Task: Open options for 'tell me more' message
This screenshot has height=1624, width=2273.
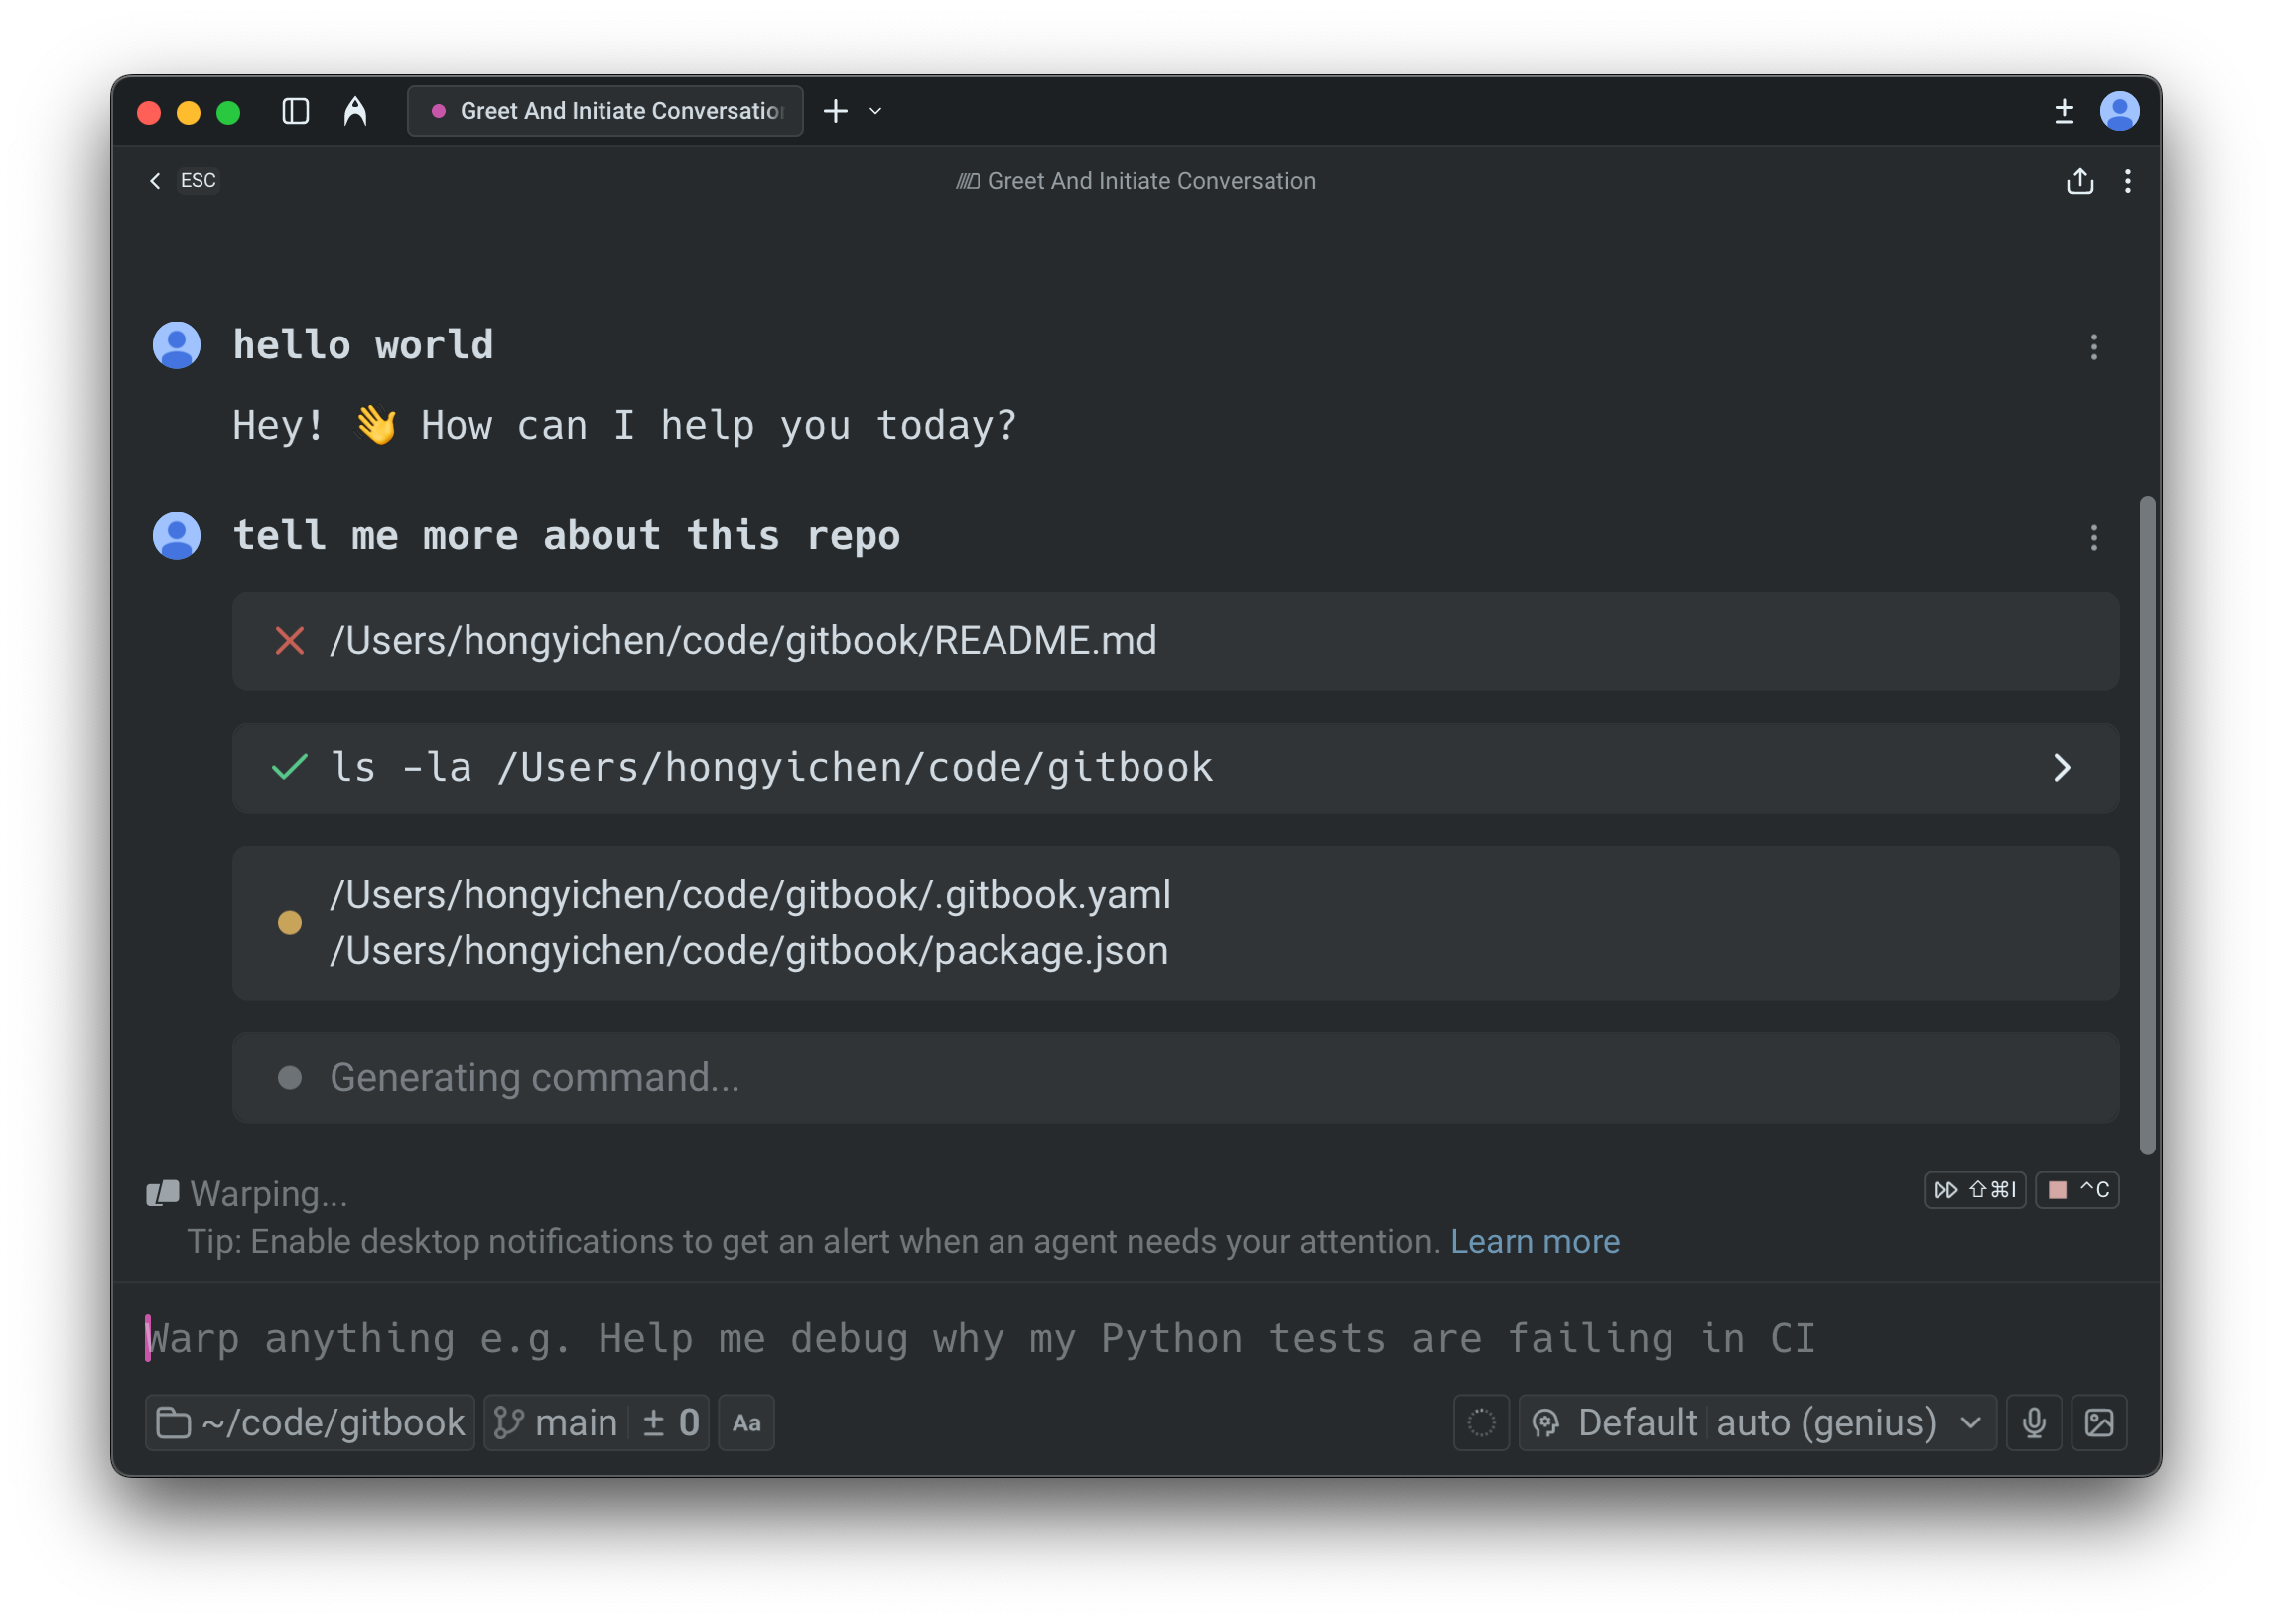Action: click(x=2093, y=538)
